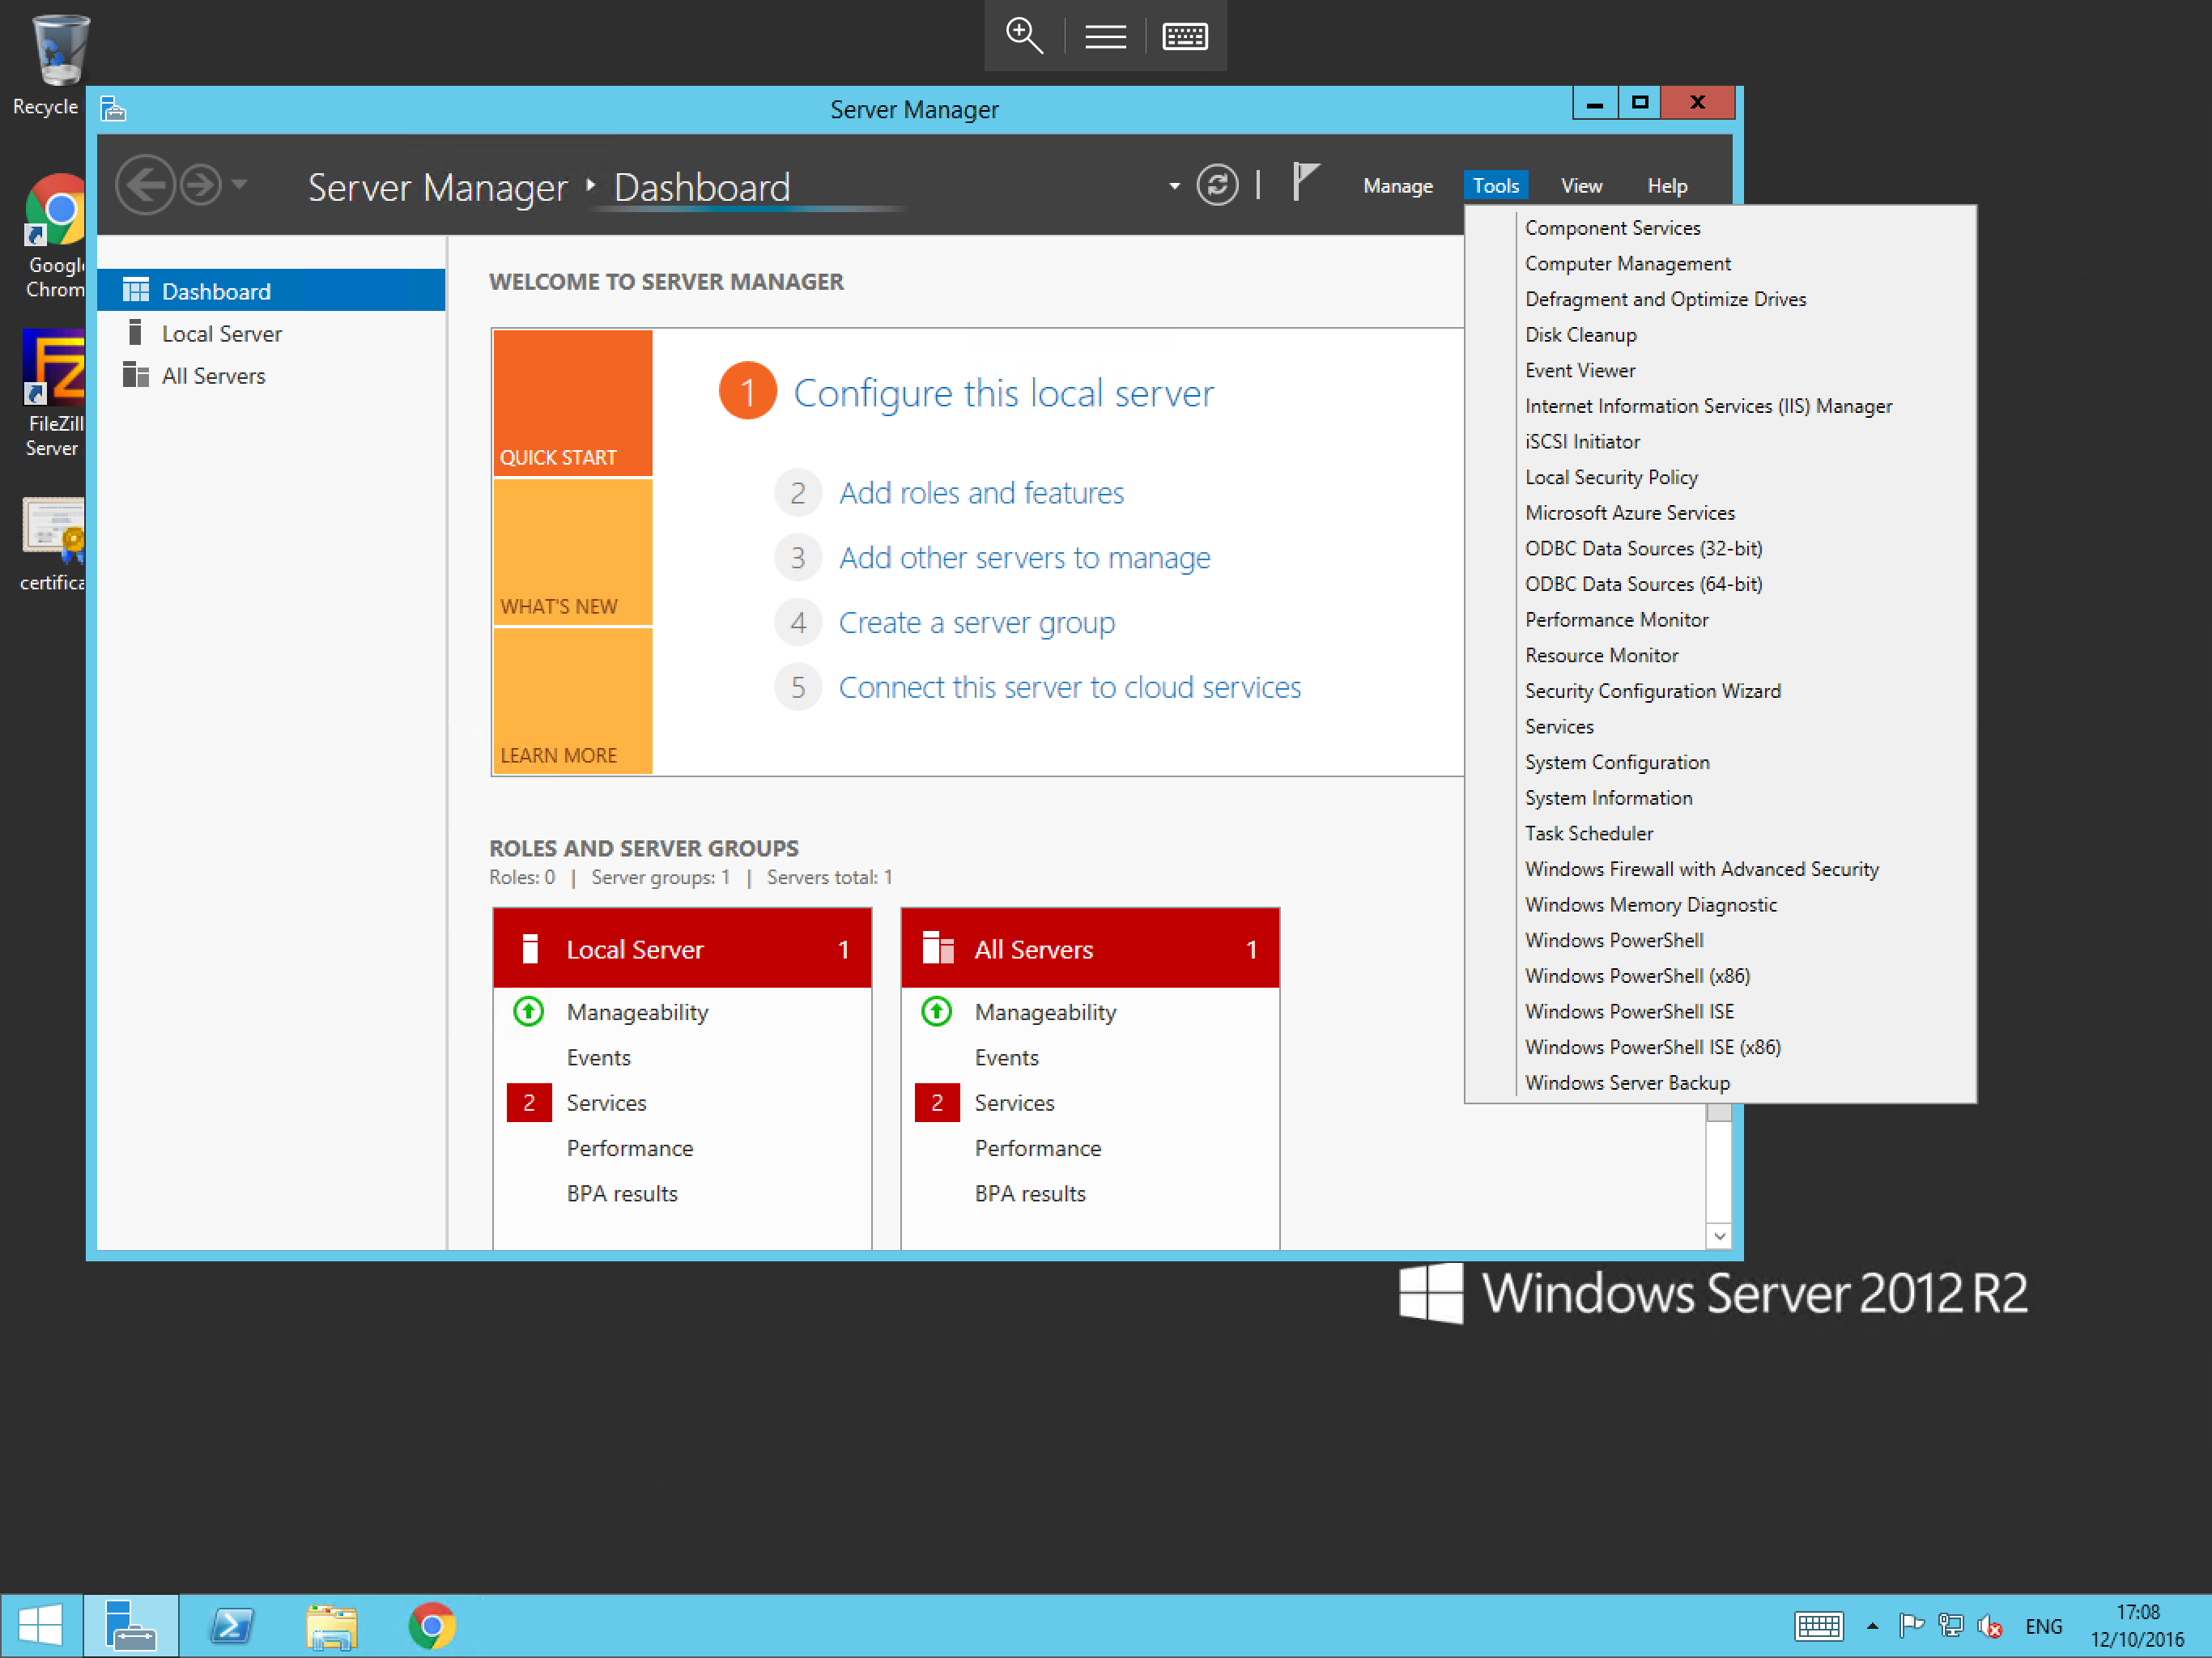Launch Windows PowerShell ISE (x86)
Screen dimensions: 2212x1658
pos(1720,1048)
